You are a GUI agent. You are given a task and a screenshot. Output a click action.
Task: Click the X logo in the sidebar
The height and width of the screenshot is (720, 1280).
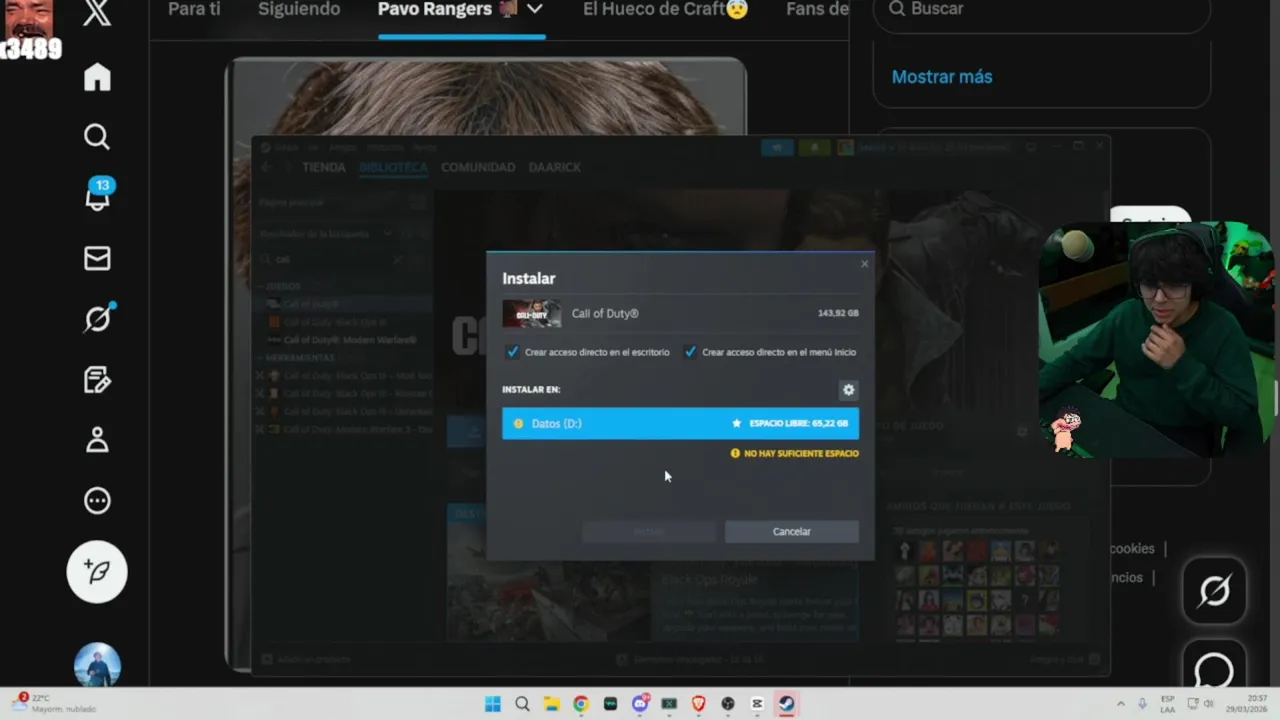(97, 13)
